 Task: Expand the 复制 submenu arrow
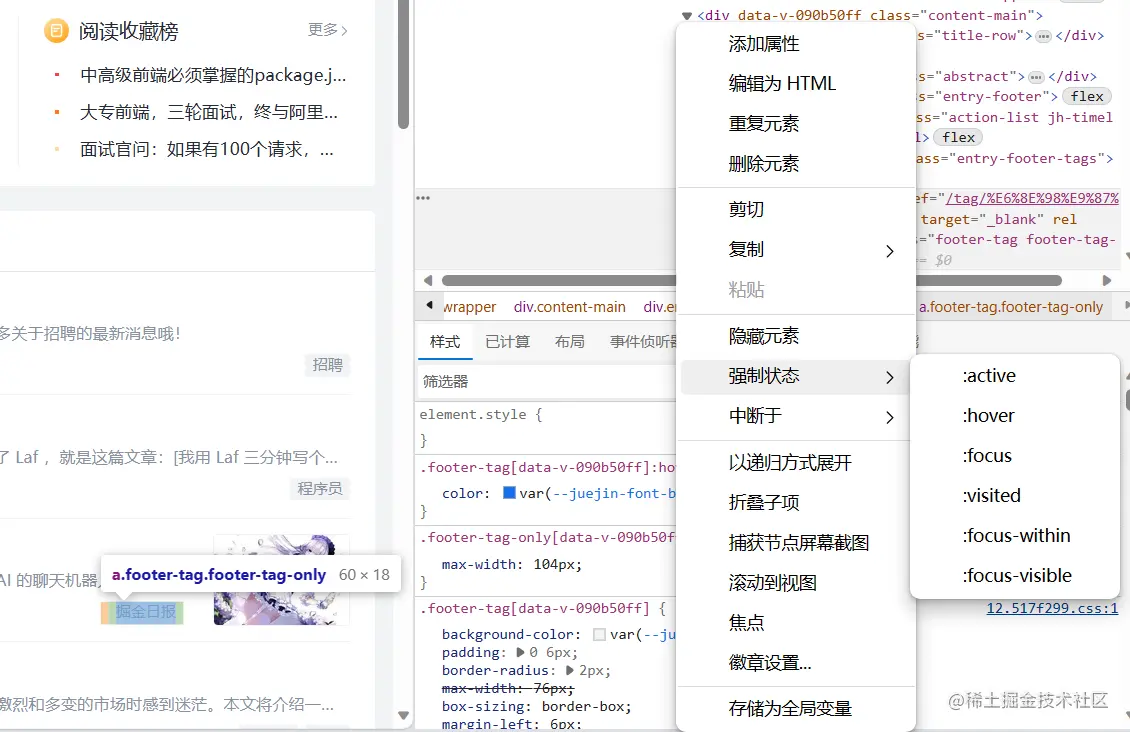coord(889,251)
